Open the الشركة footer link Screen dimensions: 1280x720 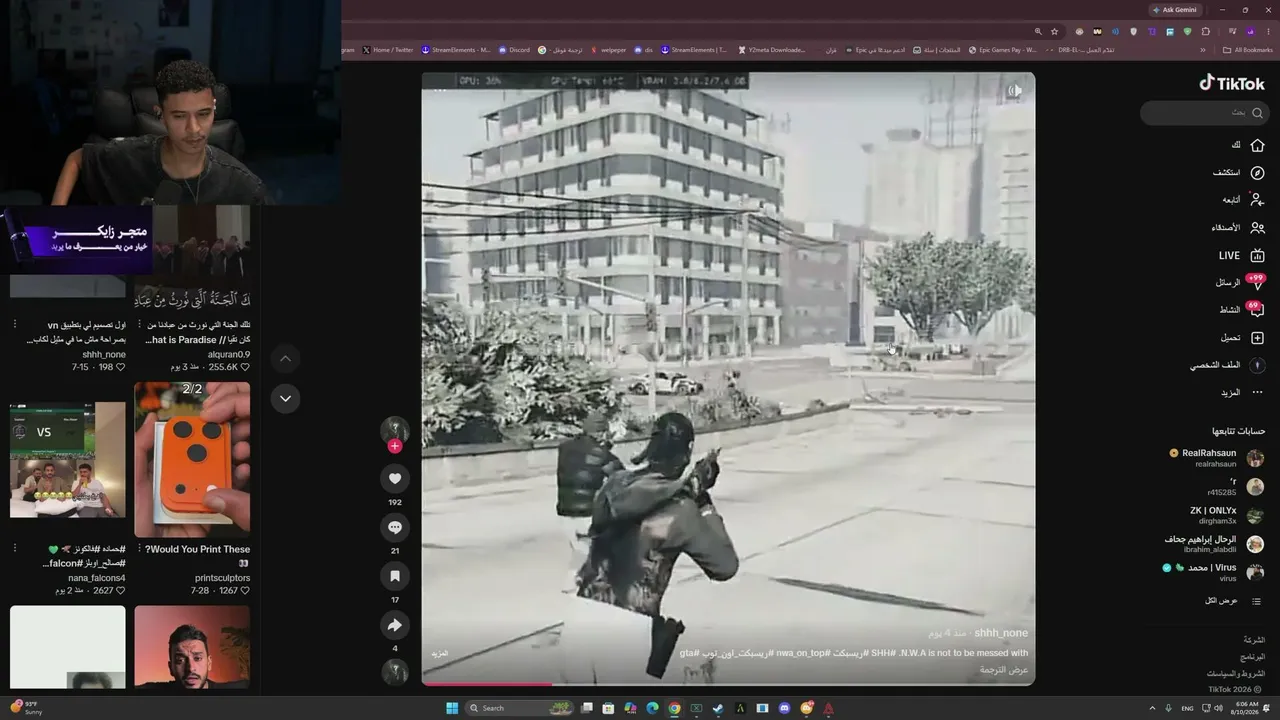(1254, 639)
